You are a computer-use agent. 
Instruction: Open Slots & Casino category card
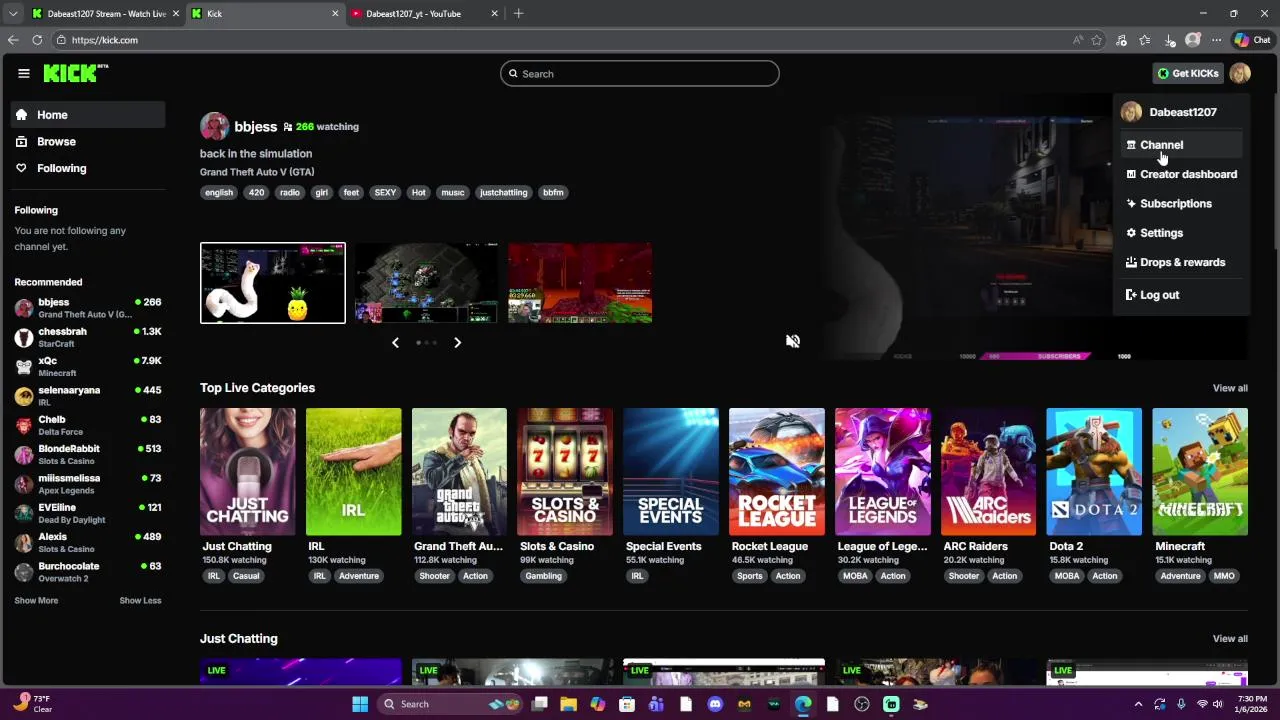(565, 472)
